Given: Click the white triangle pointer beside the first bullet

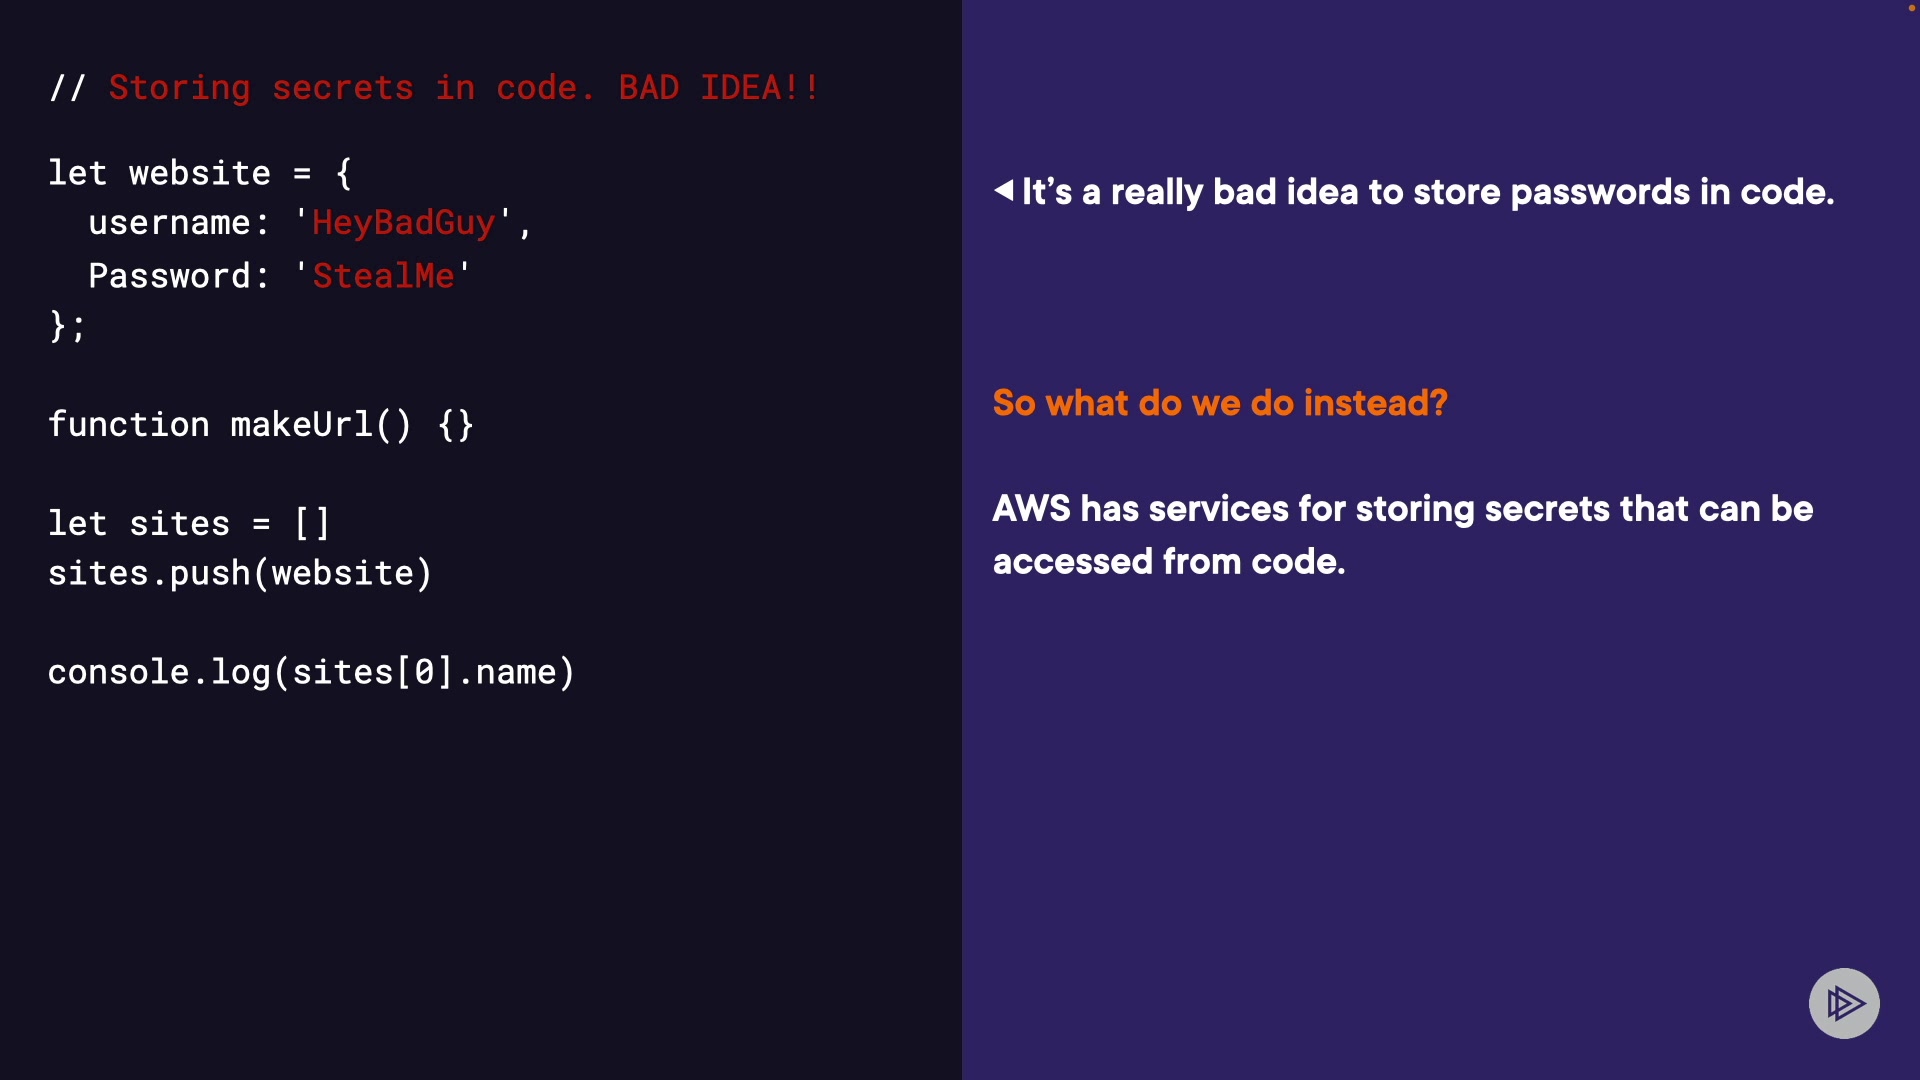Looking at the screenshot, I should [x=1004, y=190].
